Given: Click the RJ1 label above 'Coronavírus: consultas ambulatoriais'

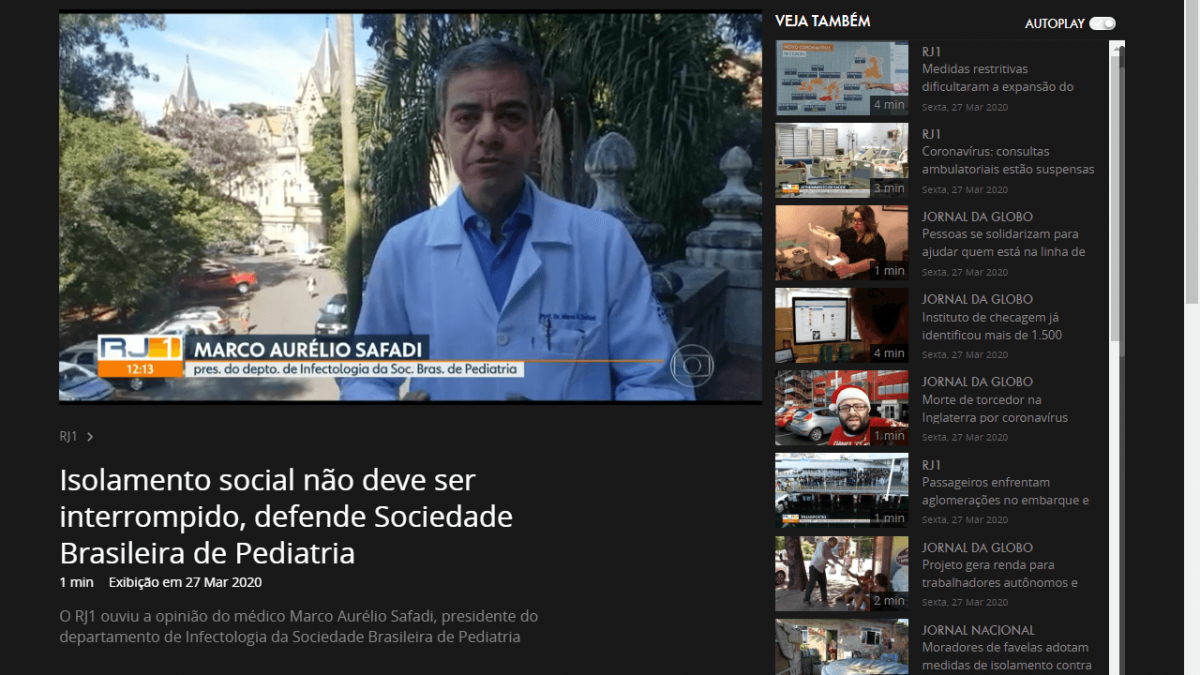Looking at the screenshot, I should coord(931,134).
